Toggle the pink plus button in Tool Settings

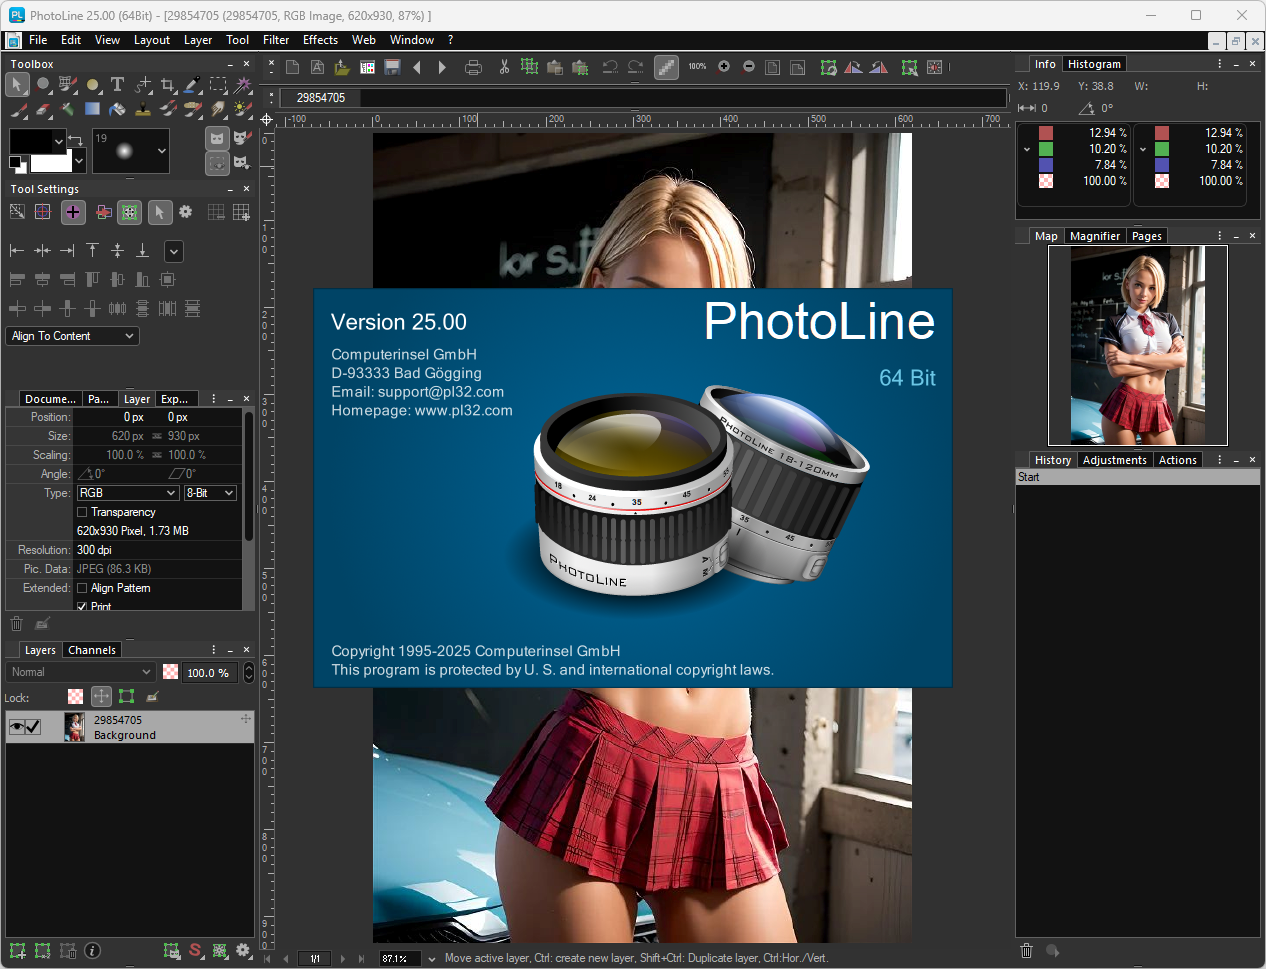point(73,212)
